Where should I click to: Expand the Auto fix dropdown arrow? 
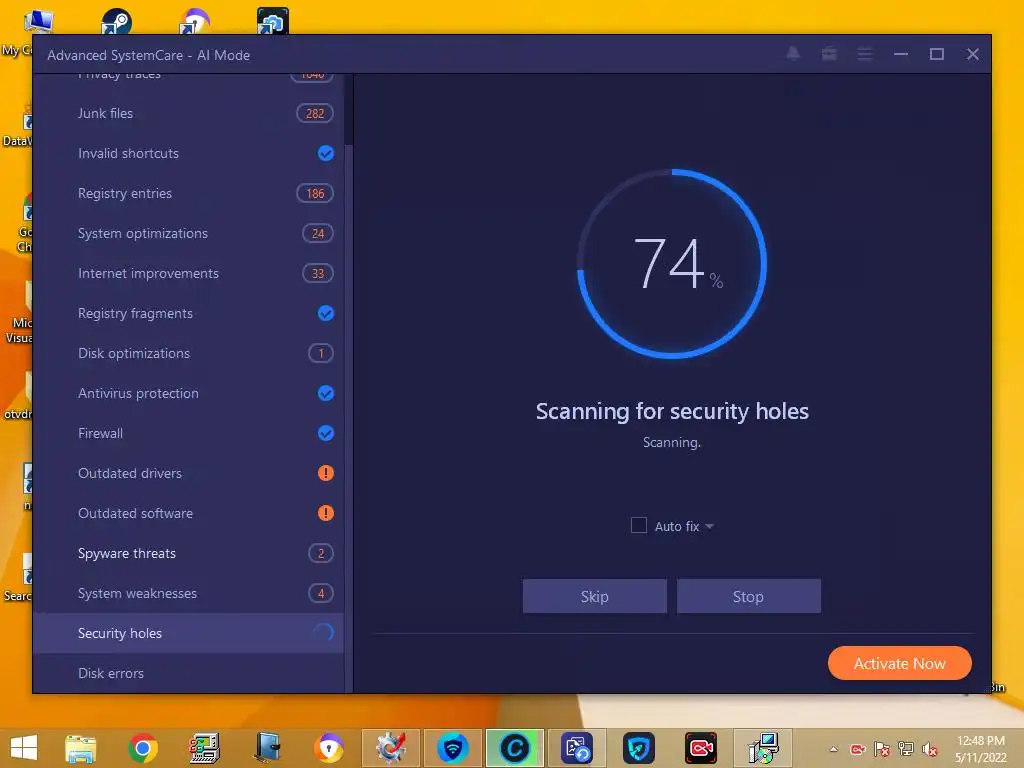click(x=710, y=526)
